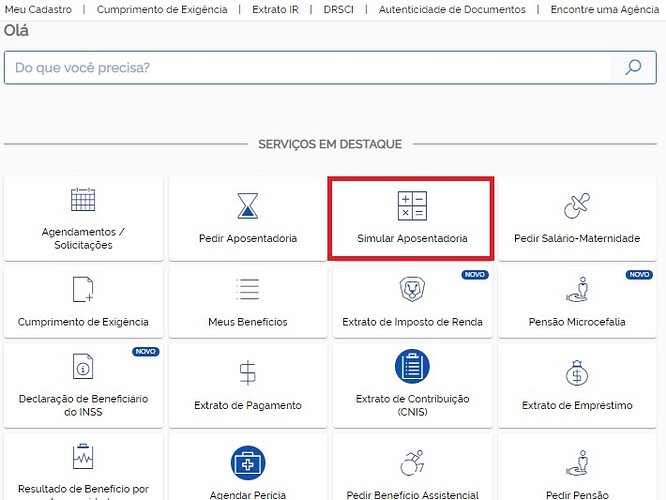The height and width of the screenshot is (500, 666).
Task: Click the Autenticidade de Documentos link
Action: click(x=452, y=9)
